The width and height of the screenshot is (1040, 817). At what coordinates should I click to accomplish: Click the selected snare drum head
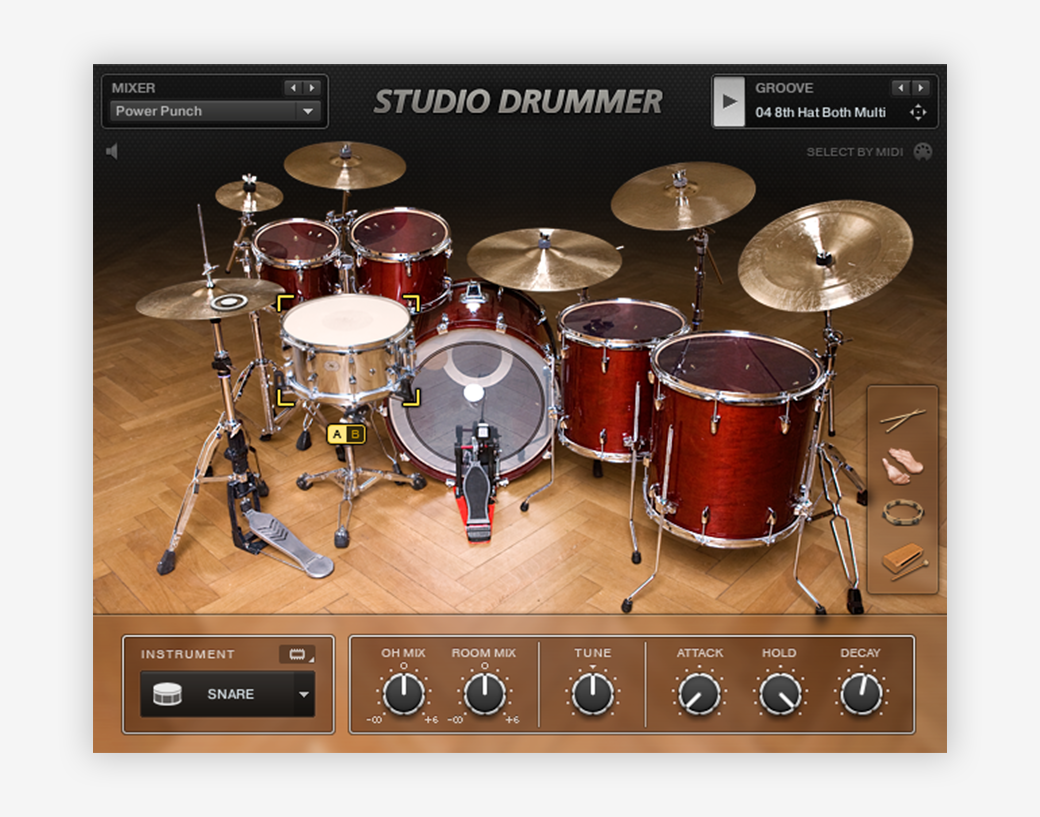[346, 320]
